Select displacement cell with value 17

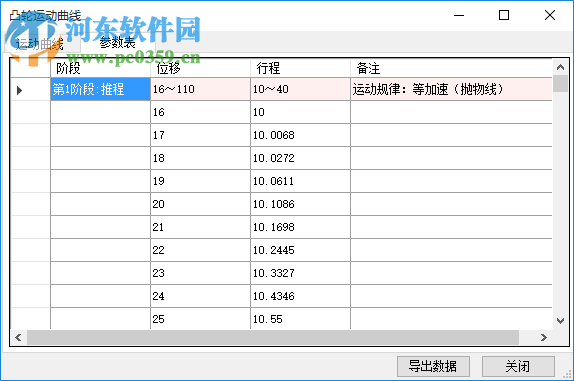[x=200, y=135]
